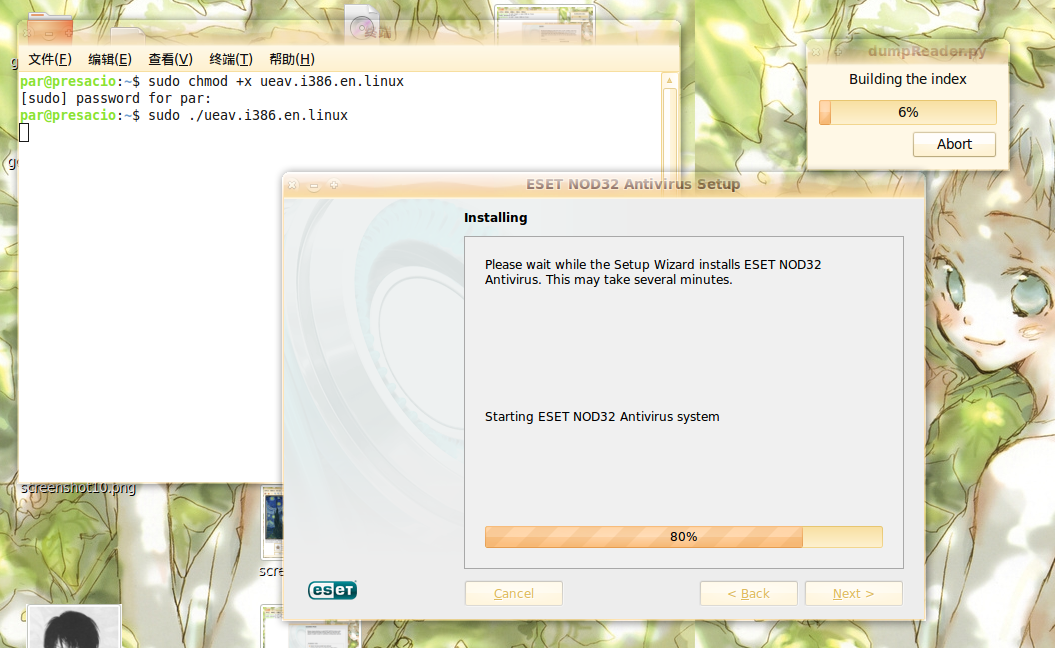The width and height of the screenshot is (1055, 648).
Task: Open the 帮助(H) menu in the terminal
Action: click(x=291, y=59)
